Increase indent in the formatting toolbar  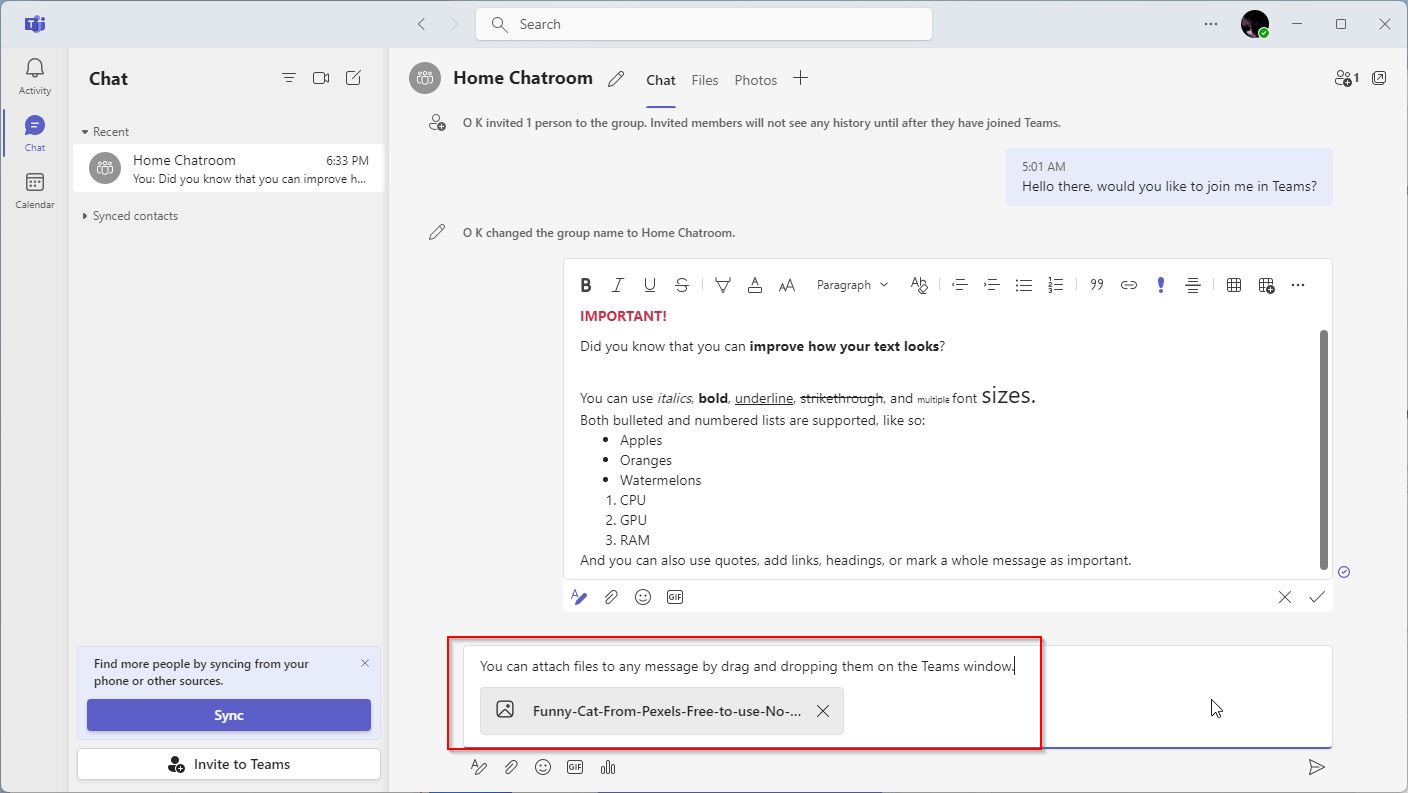[992, 285]
